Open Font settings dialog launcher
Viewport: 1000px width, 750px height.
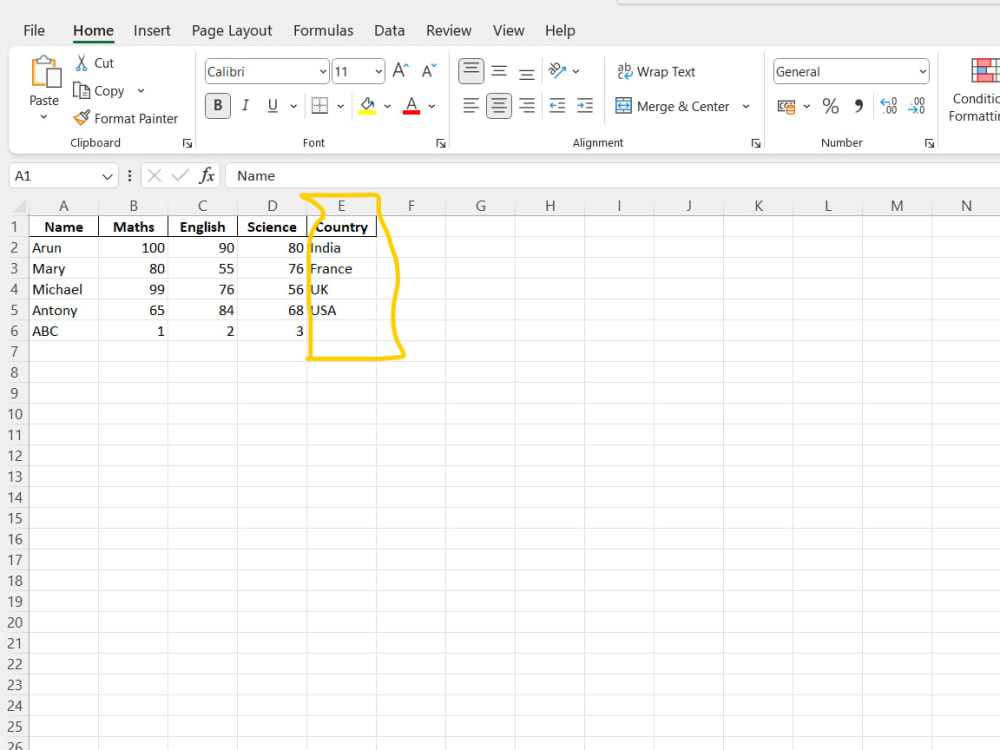click(440, 143)
